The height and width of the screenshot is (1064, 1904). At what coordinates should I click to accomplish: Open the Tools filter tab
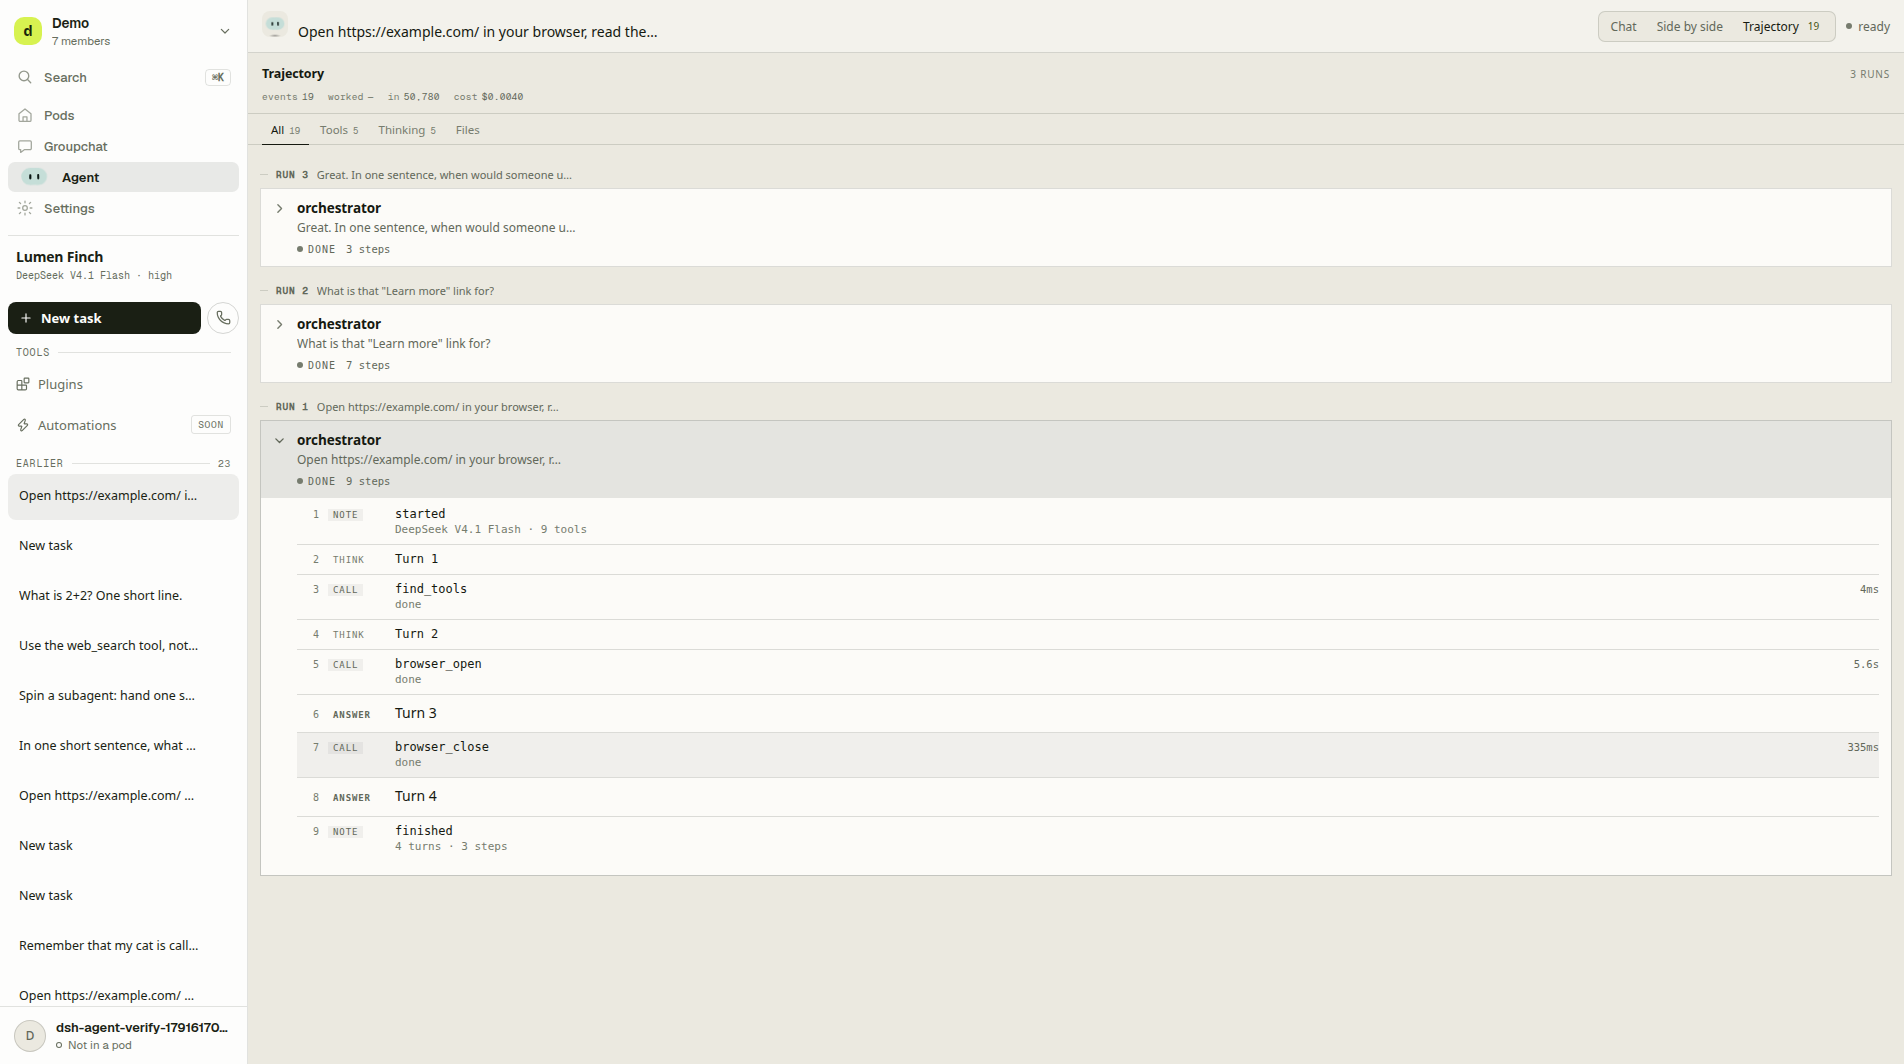(x=339, y=130)
